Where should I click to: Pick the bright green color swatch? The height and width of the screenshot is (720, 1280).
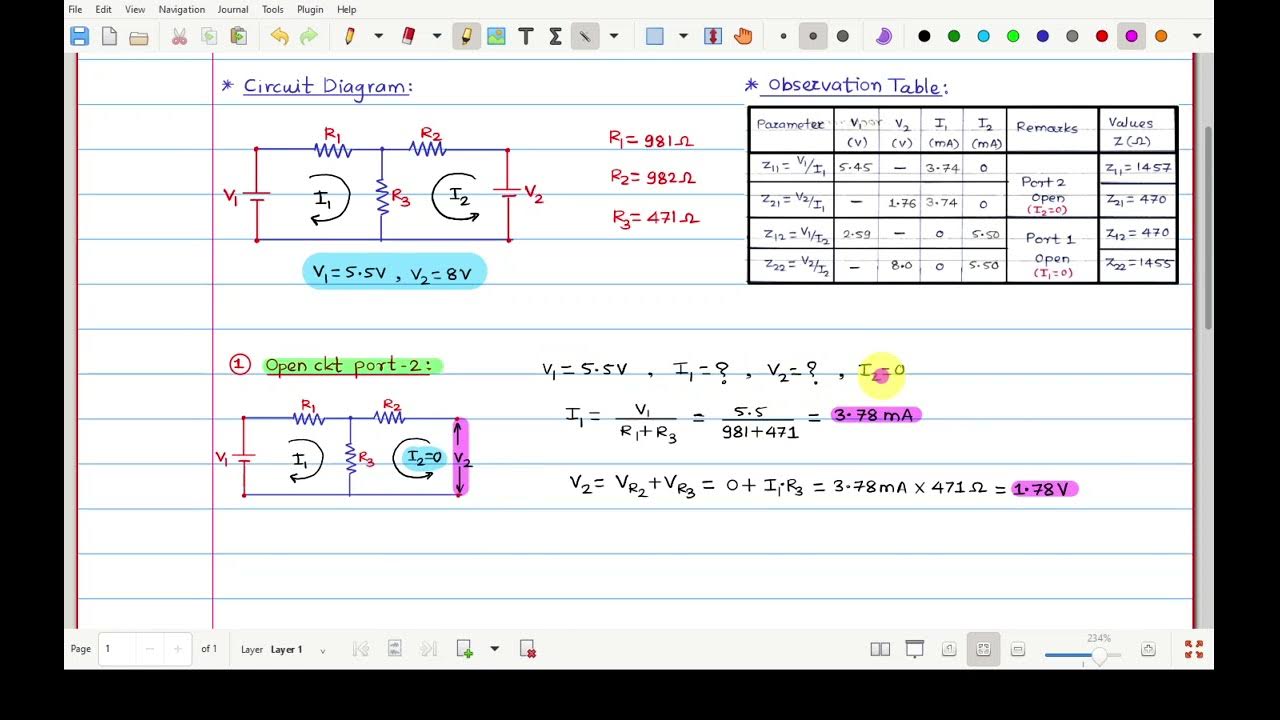pyautogui.click(x=1013, y=37)
